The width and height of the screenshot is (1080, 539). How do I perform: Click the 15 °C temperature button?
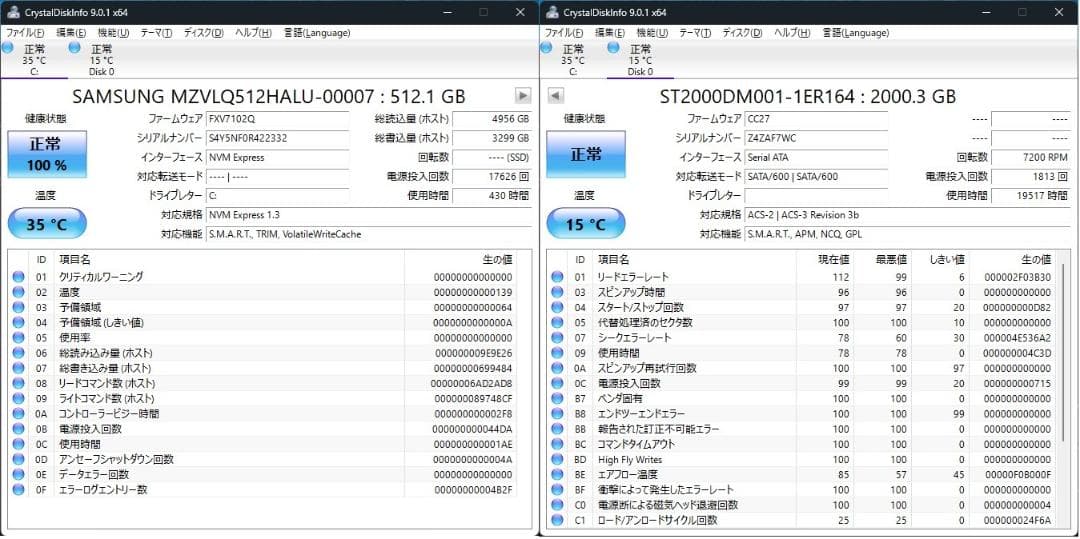click(586, 224)
